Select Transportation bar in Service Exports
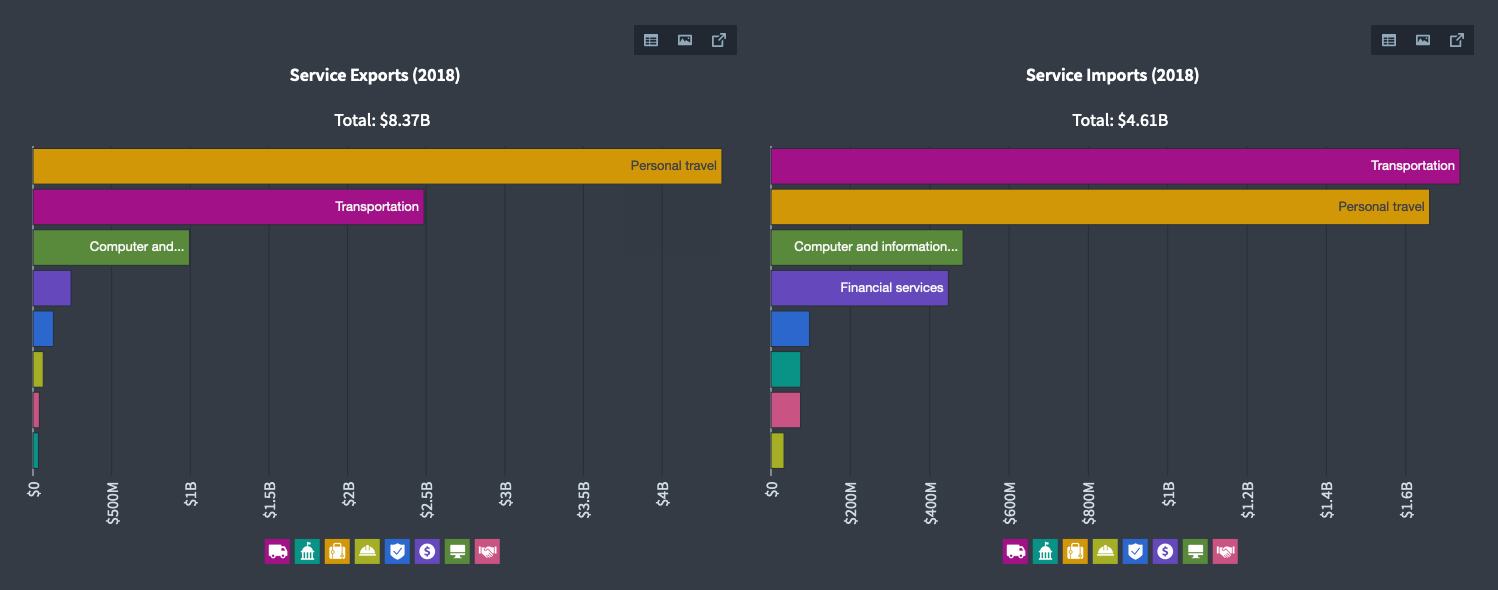Image resolution: width=1498 pixels, height=590 pixels. [228, 207]
